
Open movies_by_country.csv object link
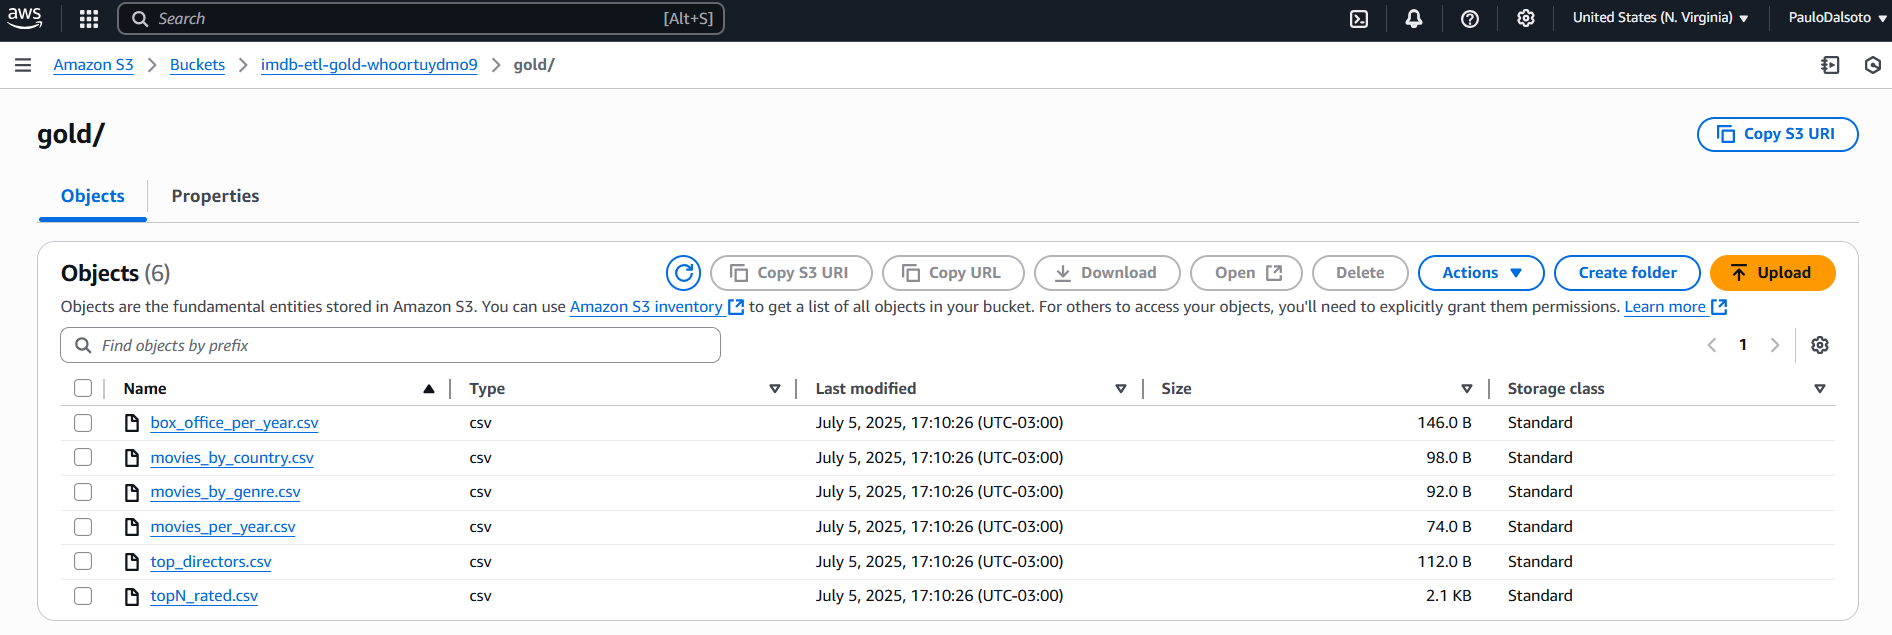pyautogui.click(x=232, y=458)
